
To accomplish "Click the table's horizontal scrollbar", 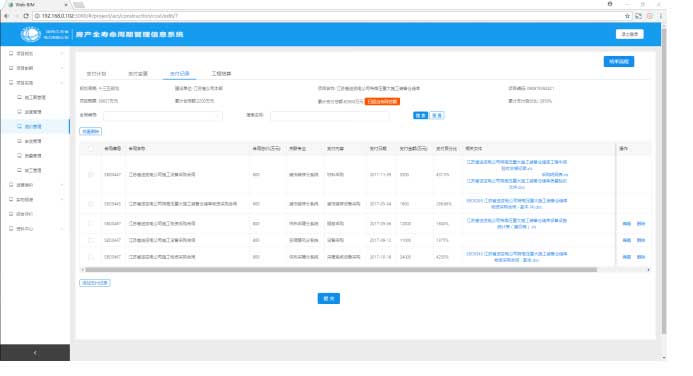I will click(341, 270).
